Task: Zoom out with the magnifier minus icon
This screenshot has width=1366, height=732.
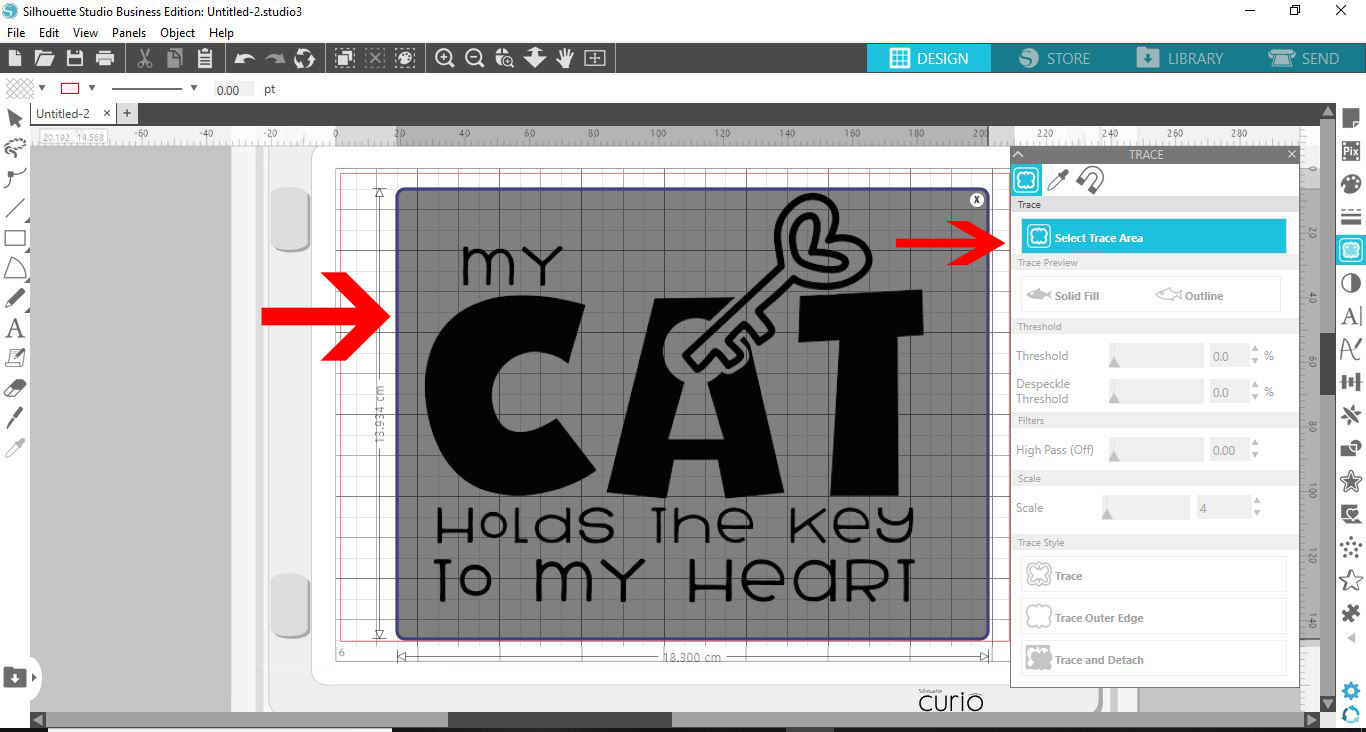Action: click(475, 58)
